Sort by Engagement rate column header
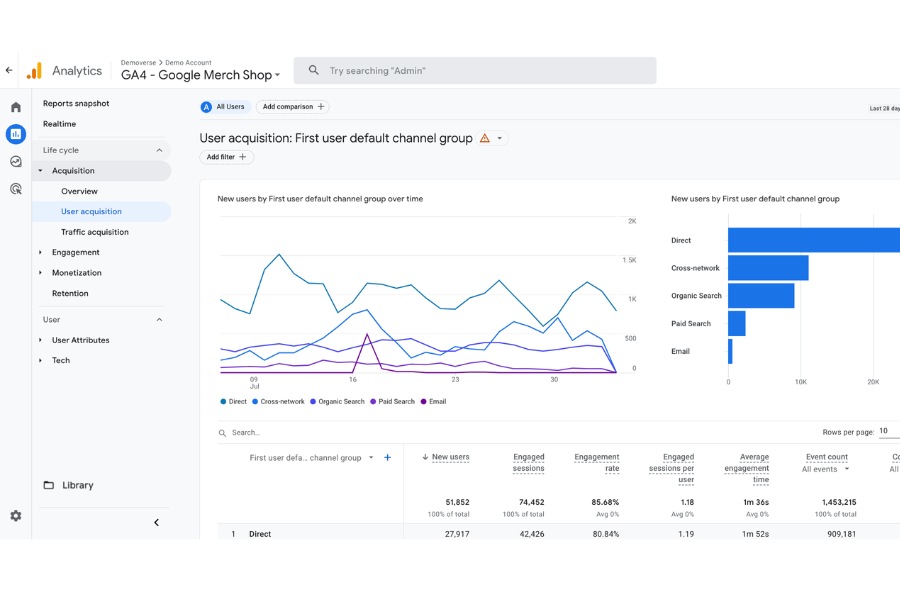Image resolution: width=900 pixels, height=600 pixels. 596,463
